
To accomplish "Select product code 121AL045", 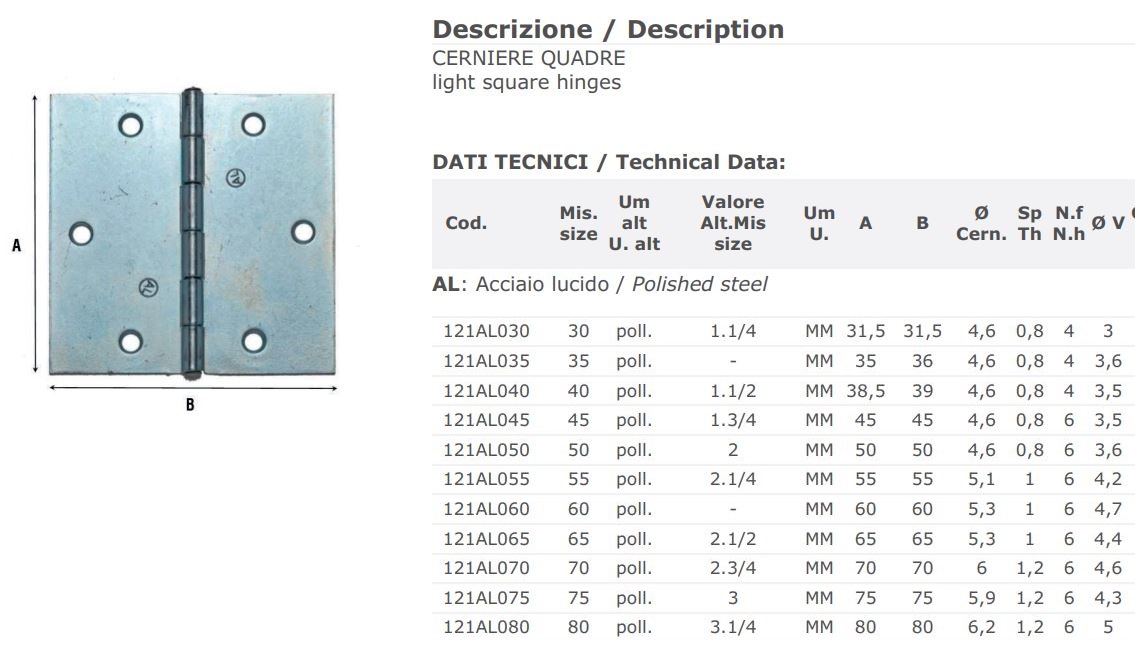I will [486, 420].
